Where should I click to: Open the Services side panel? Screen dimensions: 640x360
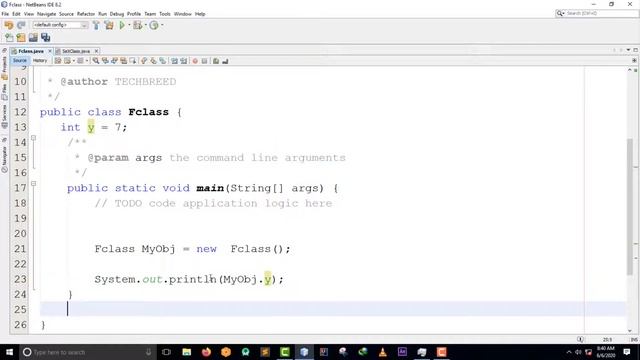tap(4, 116)
